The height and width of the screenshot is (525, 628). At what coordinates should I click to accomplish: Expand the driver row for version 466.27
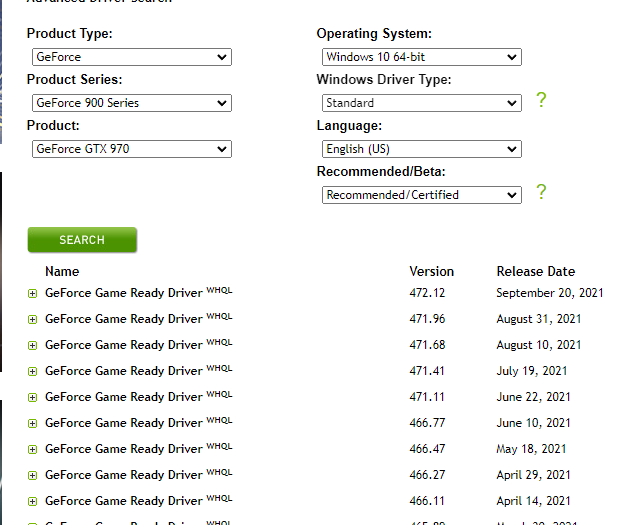[32, 475]
